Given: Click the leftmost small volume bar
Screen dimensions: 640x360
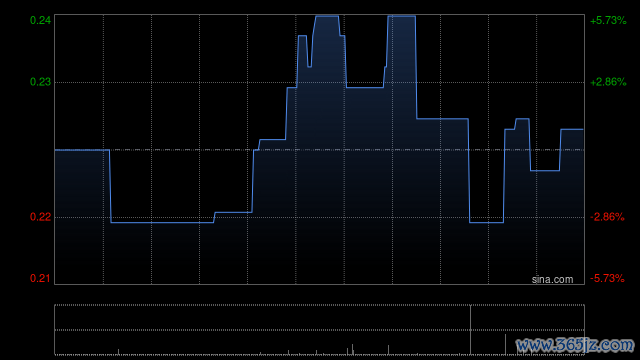Looking at the screenshot, I should (x=118, y=352).
